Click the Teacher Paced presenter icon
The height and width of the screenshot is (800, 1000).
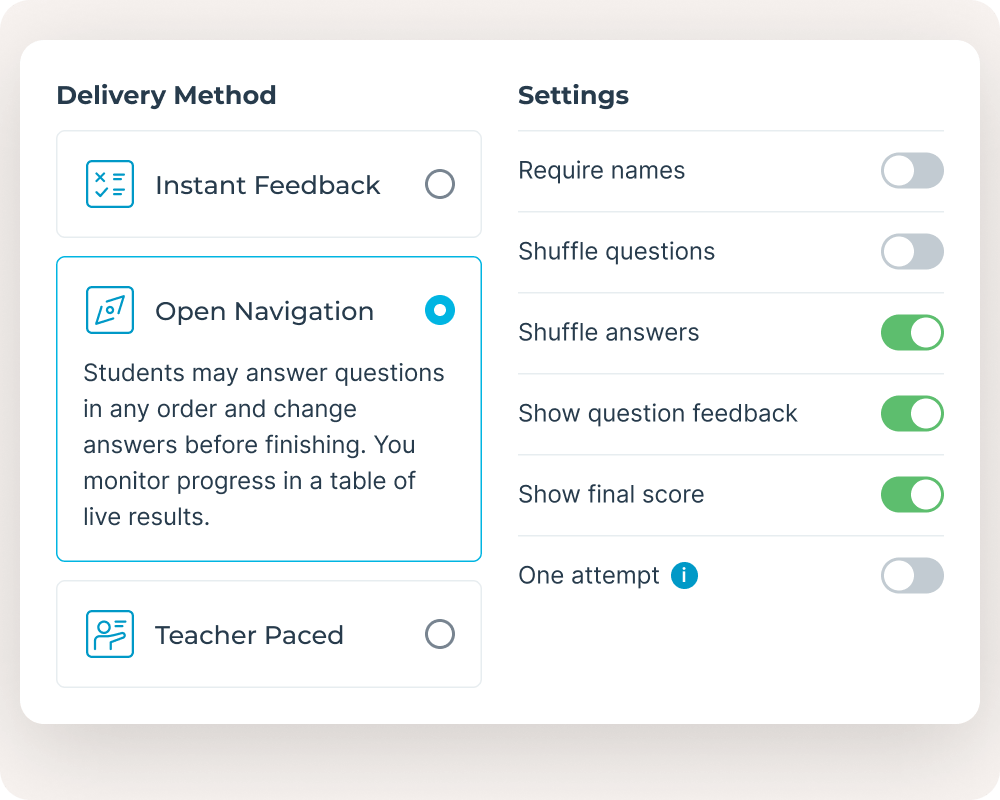pyautogui.click(x=110, y=634)
